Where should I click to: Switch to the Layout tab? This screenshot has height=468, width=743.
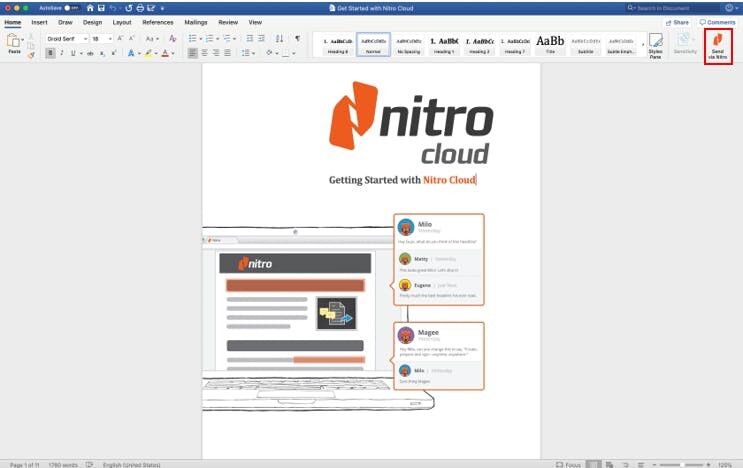[122, 22]
